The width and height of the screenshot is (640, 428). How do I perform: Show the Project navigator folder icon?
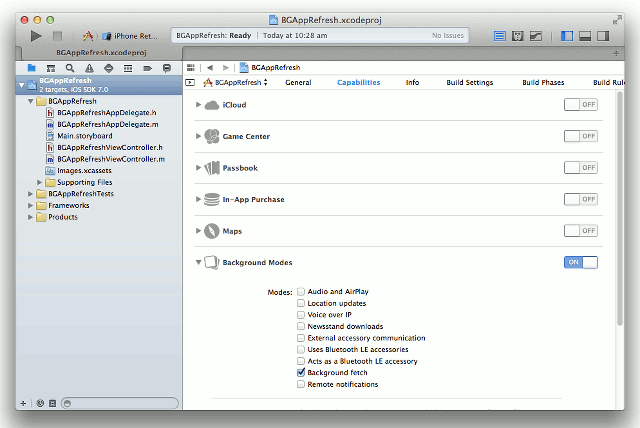coord(32,68)
